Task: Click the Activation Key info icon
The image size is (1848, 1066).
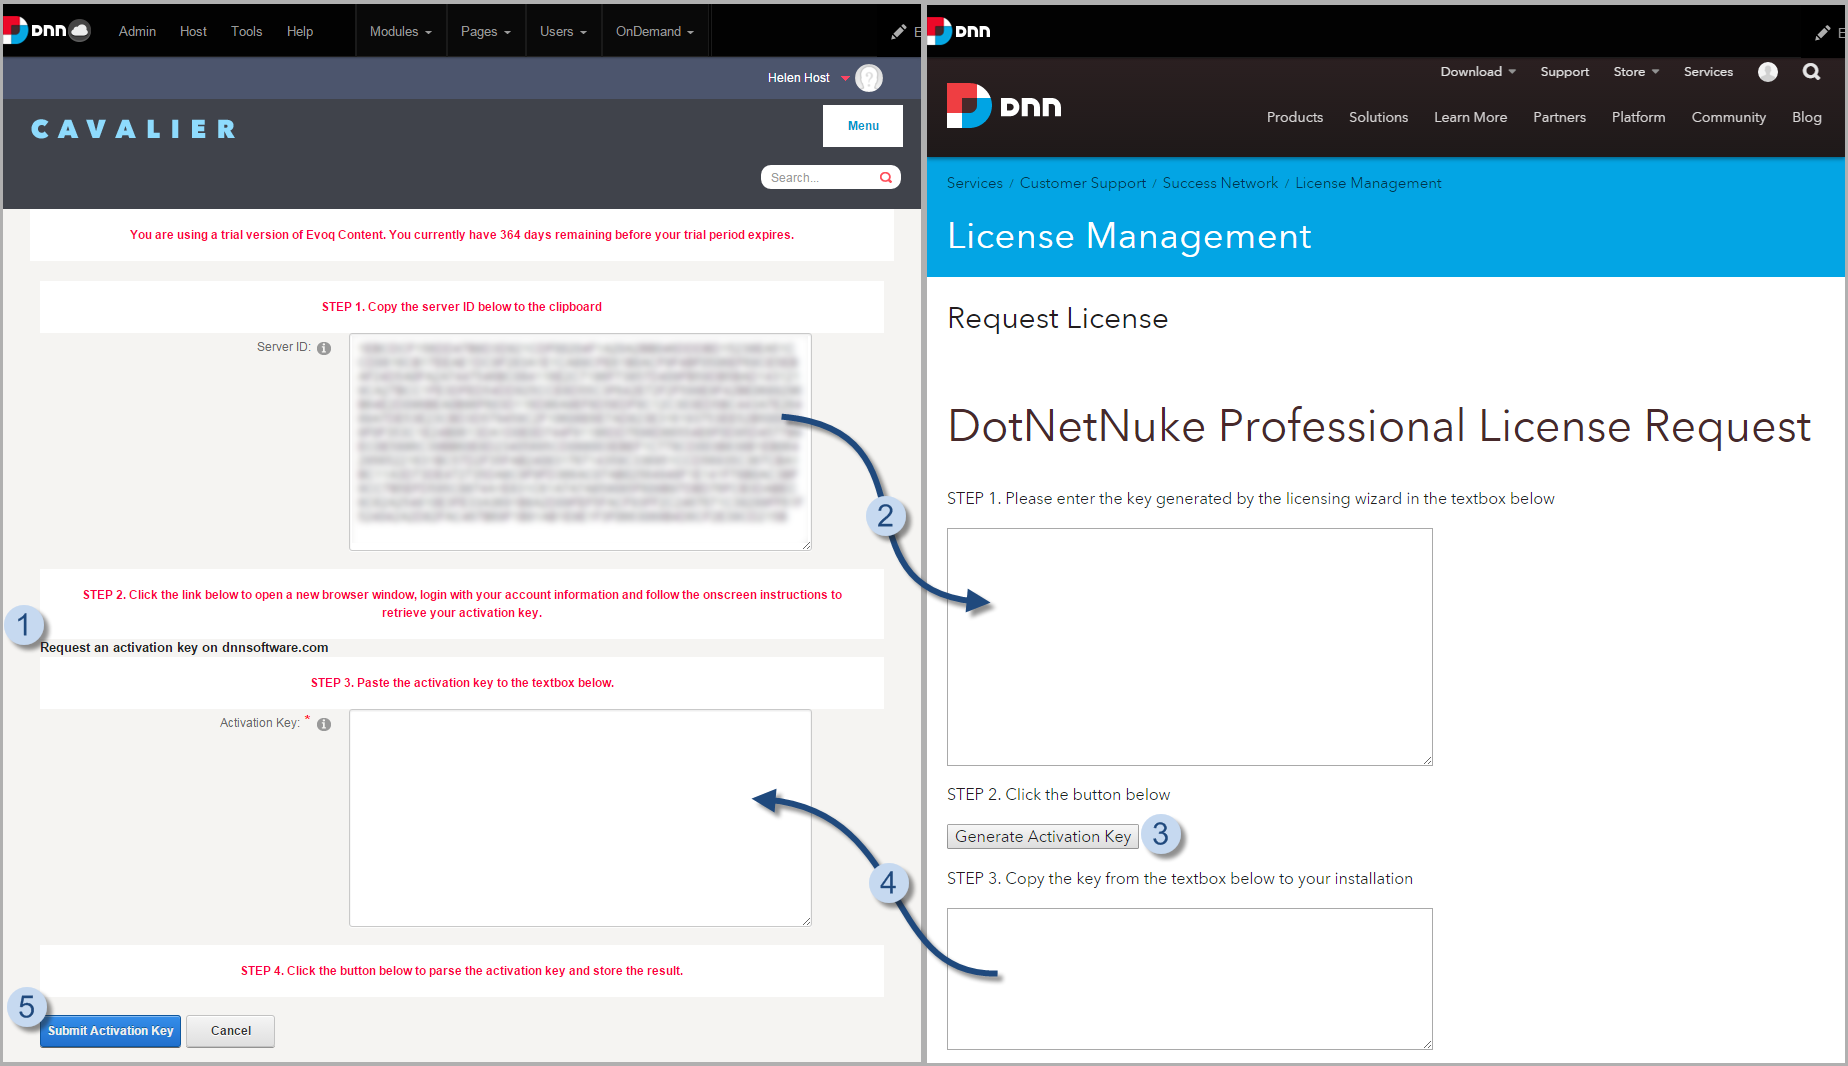Action: pyautogui.click(x=324, y=724)
